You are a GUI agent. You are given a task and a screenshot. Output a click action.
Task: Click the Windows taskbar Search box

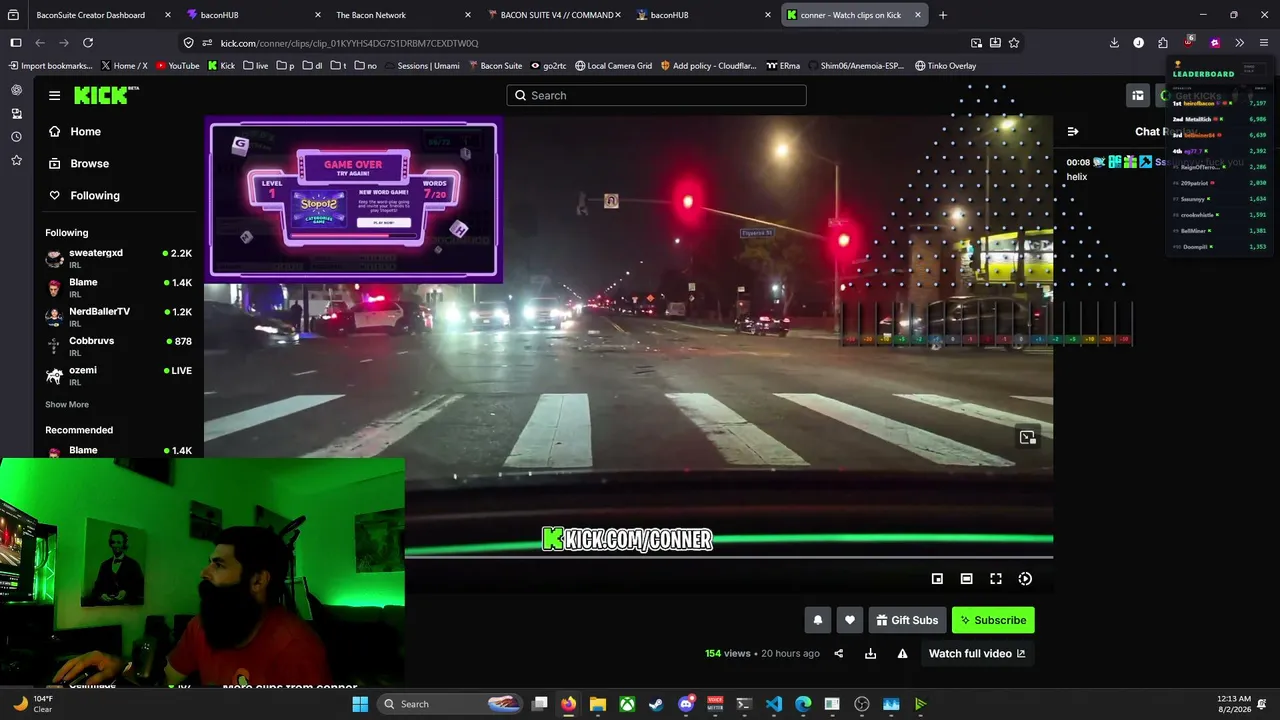449,704
